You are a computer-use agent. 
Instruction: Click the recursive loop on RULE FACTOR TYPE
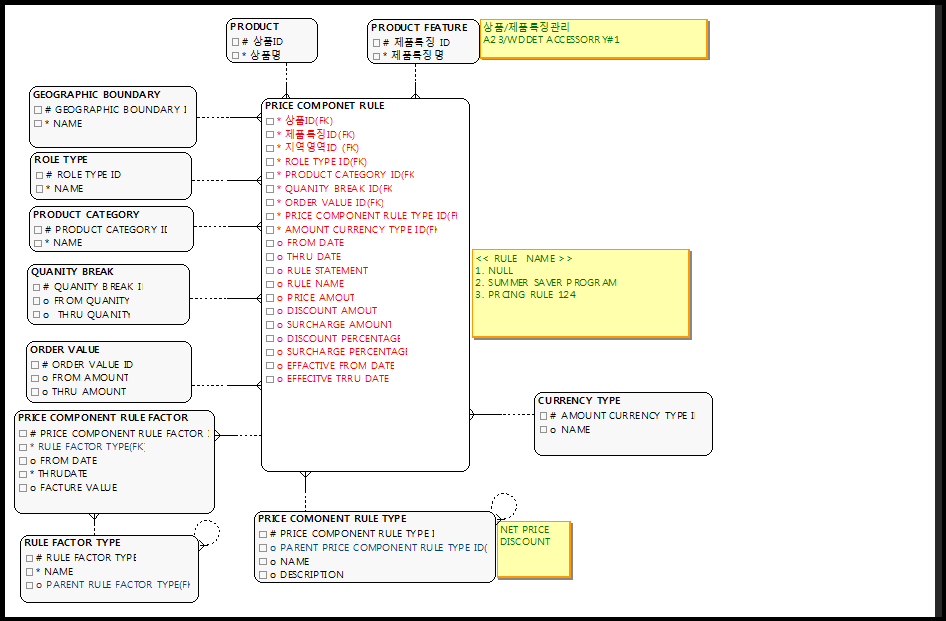click(x=207, y=533)
